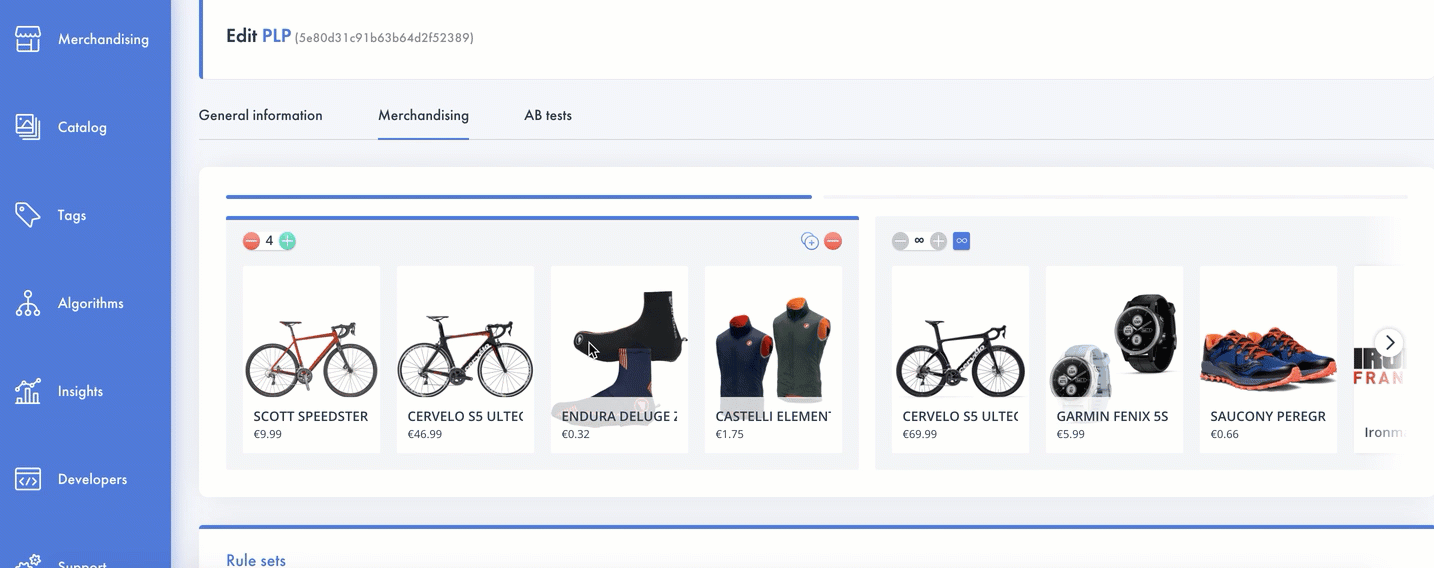Click the €1.75 price text

coord(730,434)
